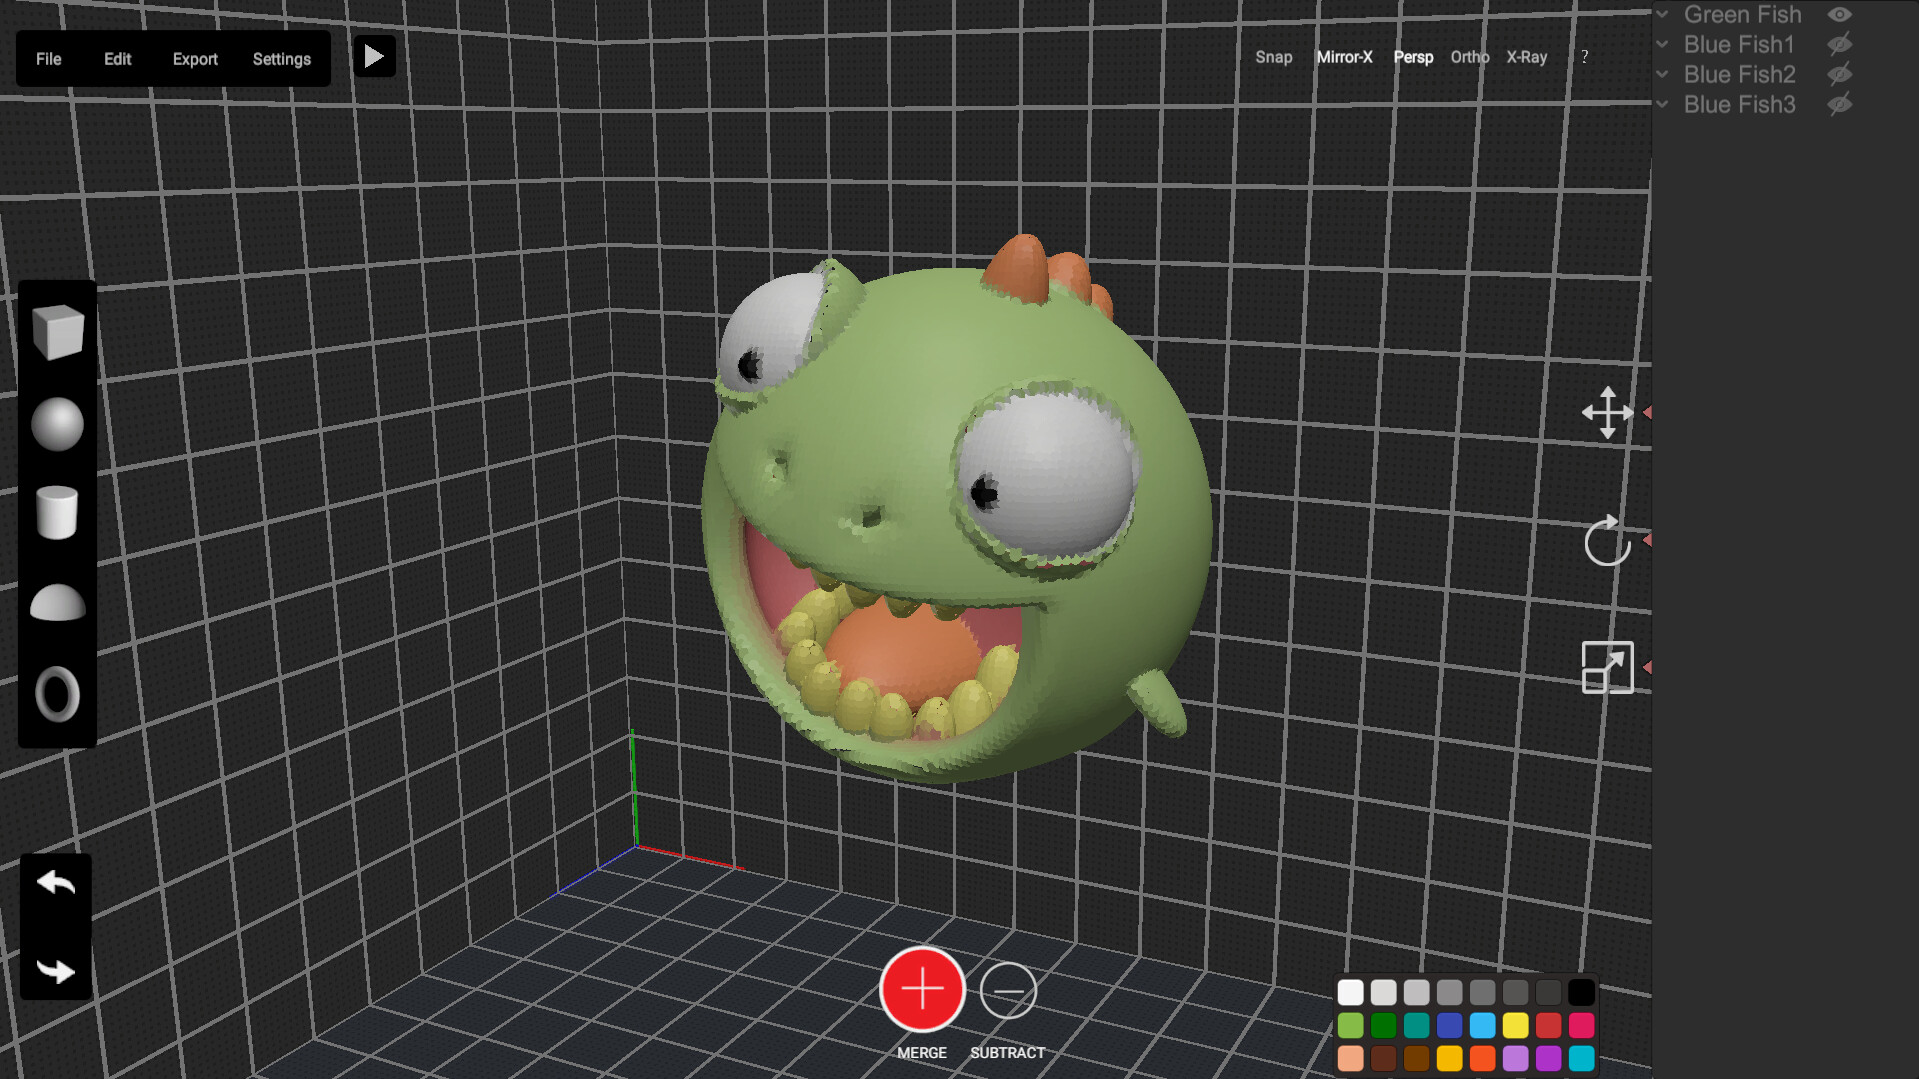Activate the rotate gizmo
This screenshot has height=1079, width=1919.
pyautogui.click(x=1607, y=541)
